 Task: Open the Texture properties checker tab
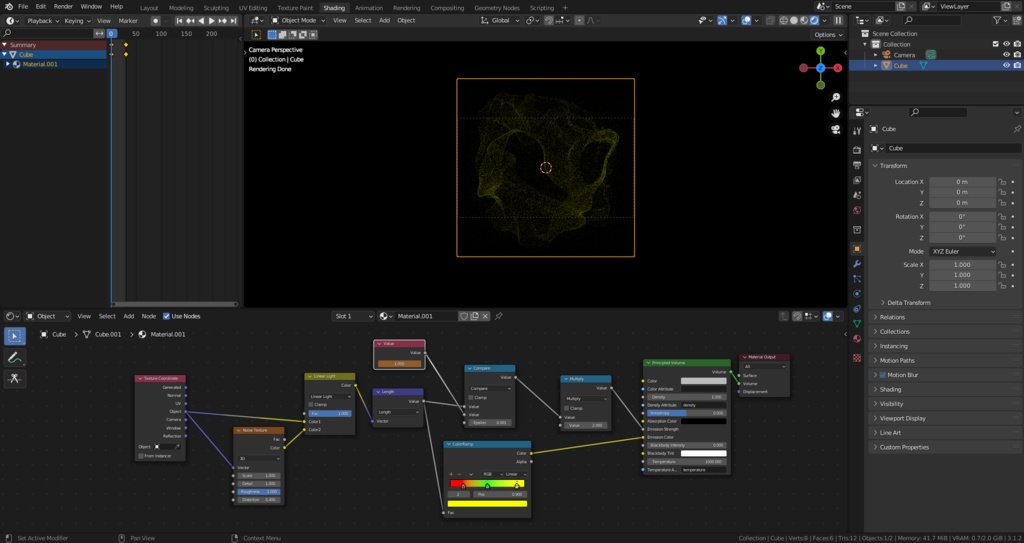pos(857,358)
